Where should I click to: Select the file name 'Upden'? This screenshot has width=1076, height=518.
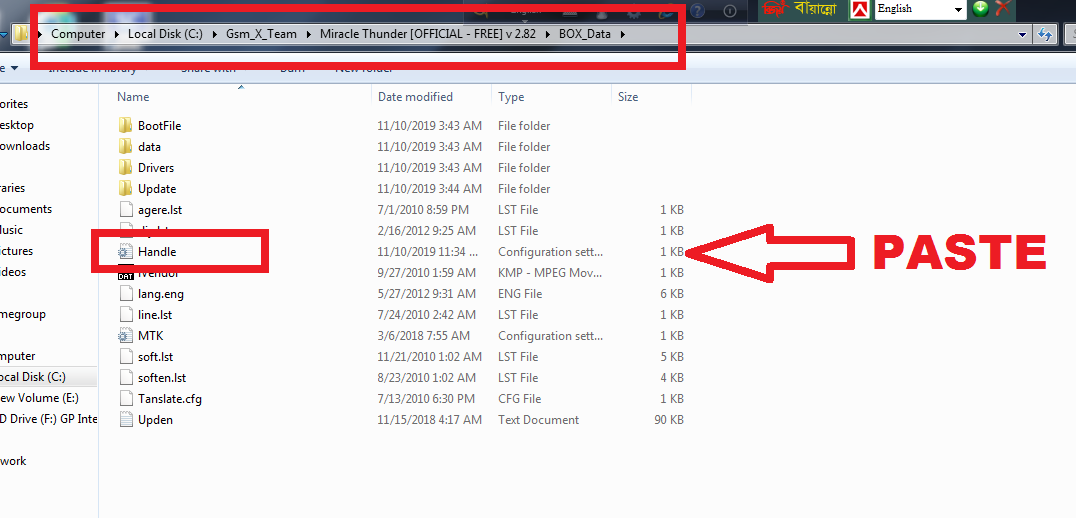pos(155,420)
